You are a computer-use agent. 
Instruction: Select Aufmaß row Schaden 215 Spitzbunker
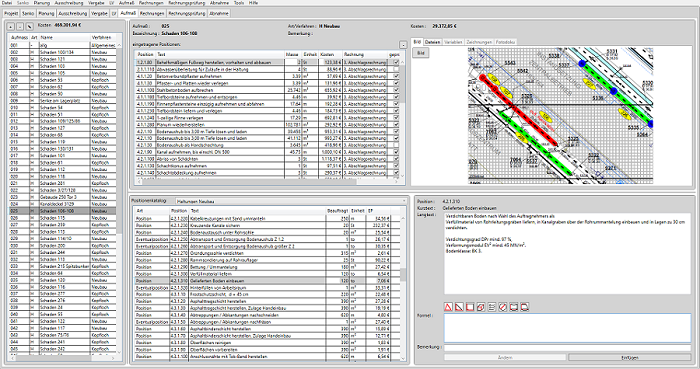click(x=63, y=266)
